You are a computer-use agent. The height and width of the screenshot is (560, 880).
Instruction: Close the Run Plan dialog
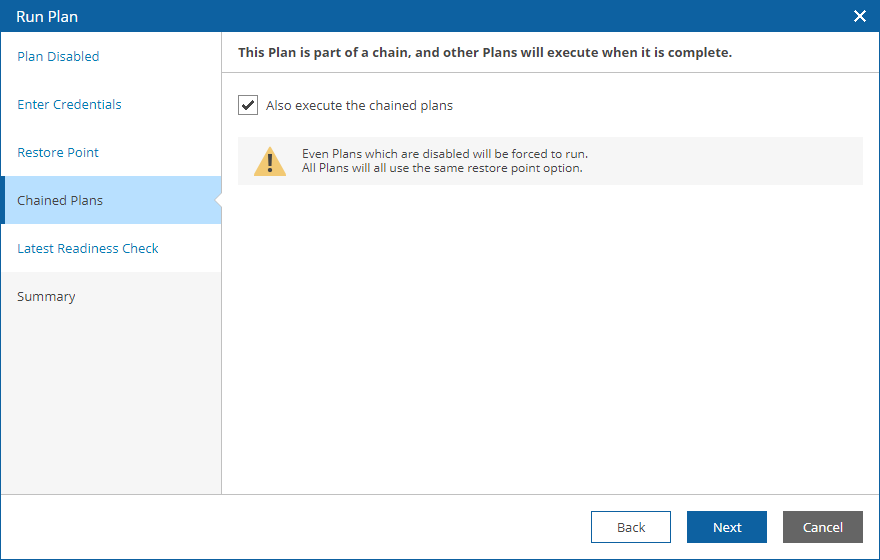point(859,16)
